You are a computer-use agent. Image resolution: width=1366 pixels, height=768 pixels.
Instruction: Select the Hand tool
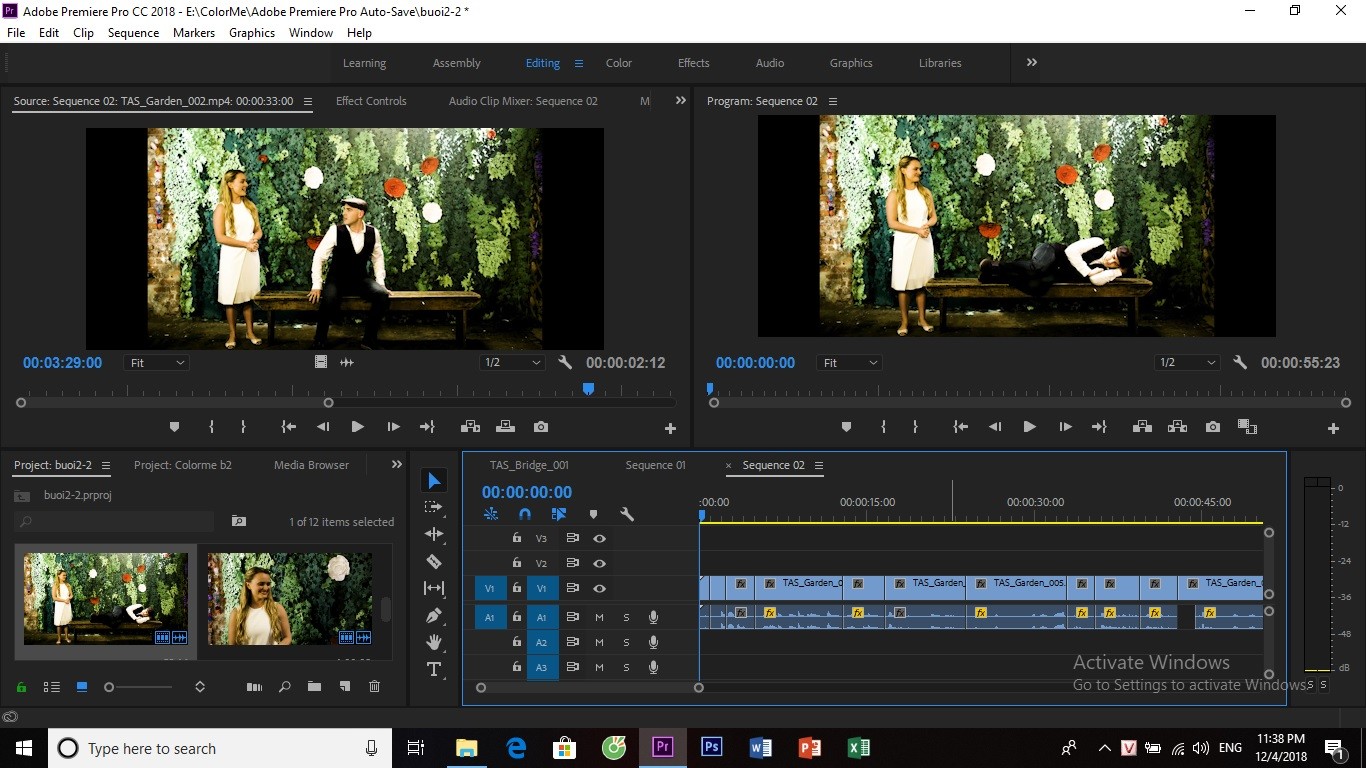pos(433,642)
